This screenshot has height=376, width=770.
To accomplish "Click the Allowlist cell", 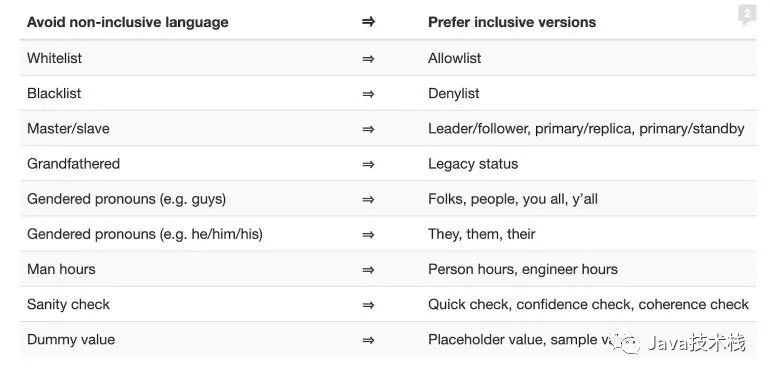I will 455,58.
